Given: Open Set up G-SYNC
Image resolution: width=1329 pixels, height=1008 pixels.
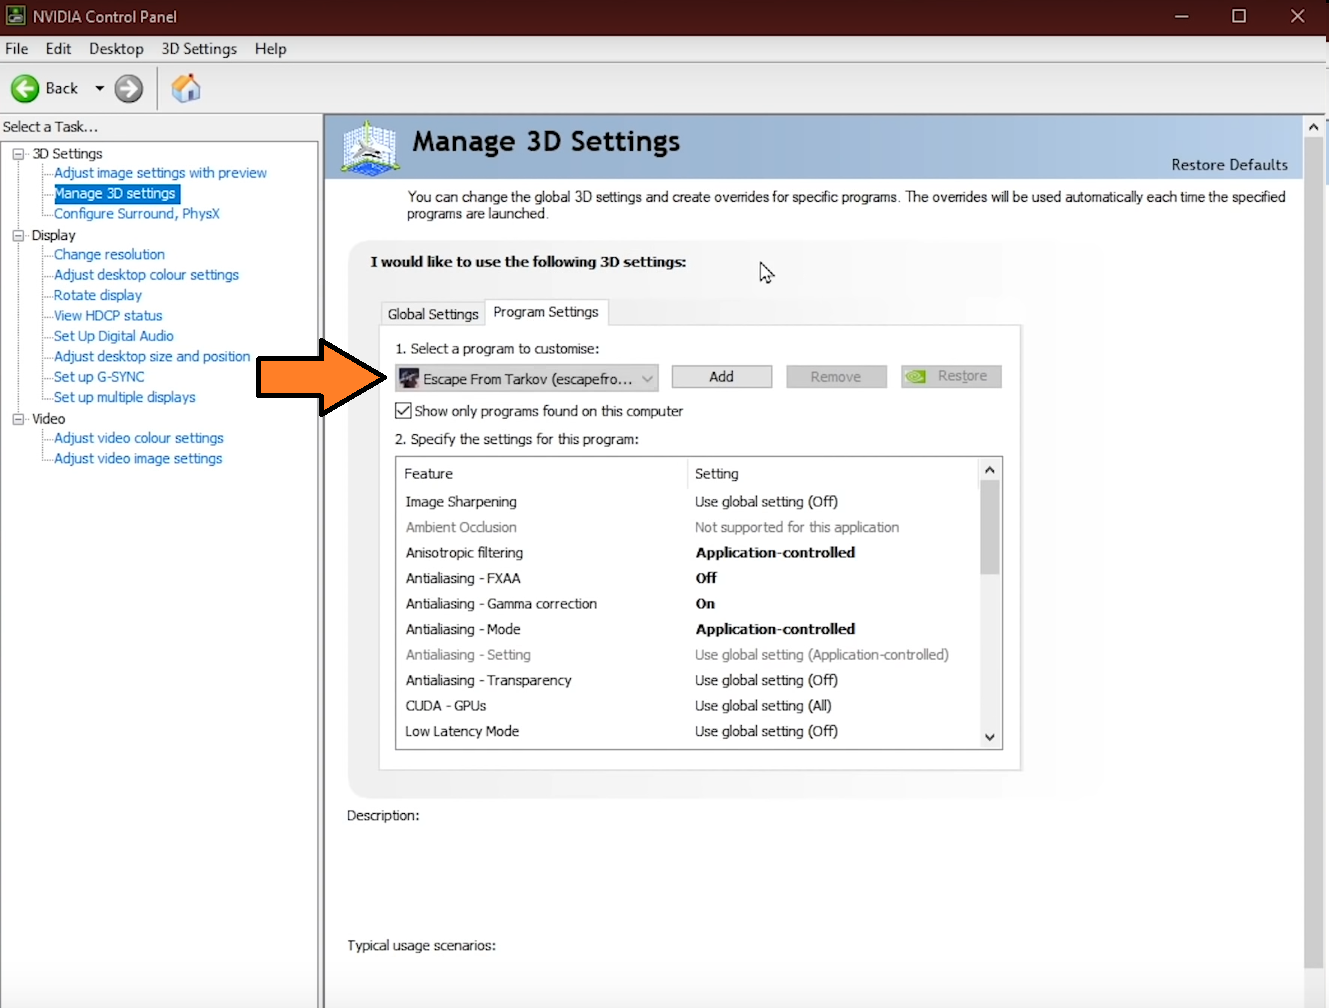Looking at the screenshot, I should [x=99, y=377].
